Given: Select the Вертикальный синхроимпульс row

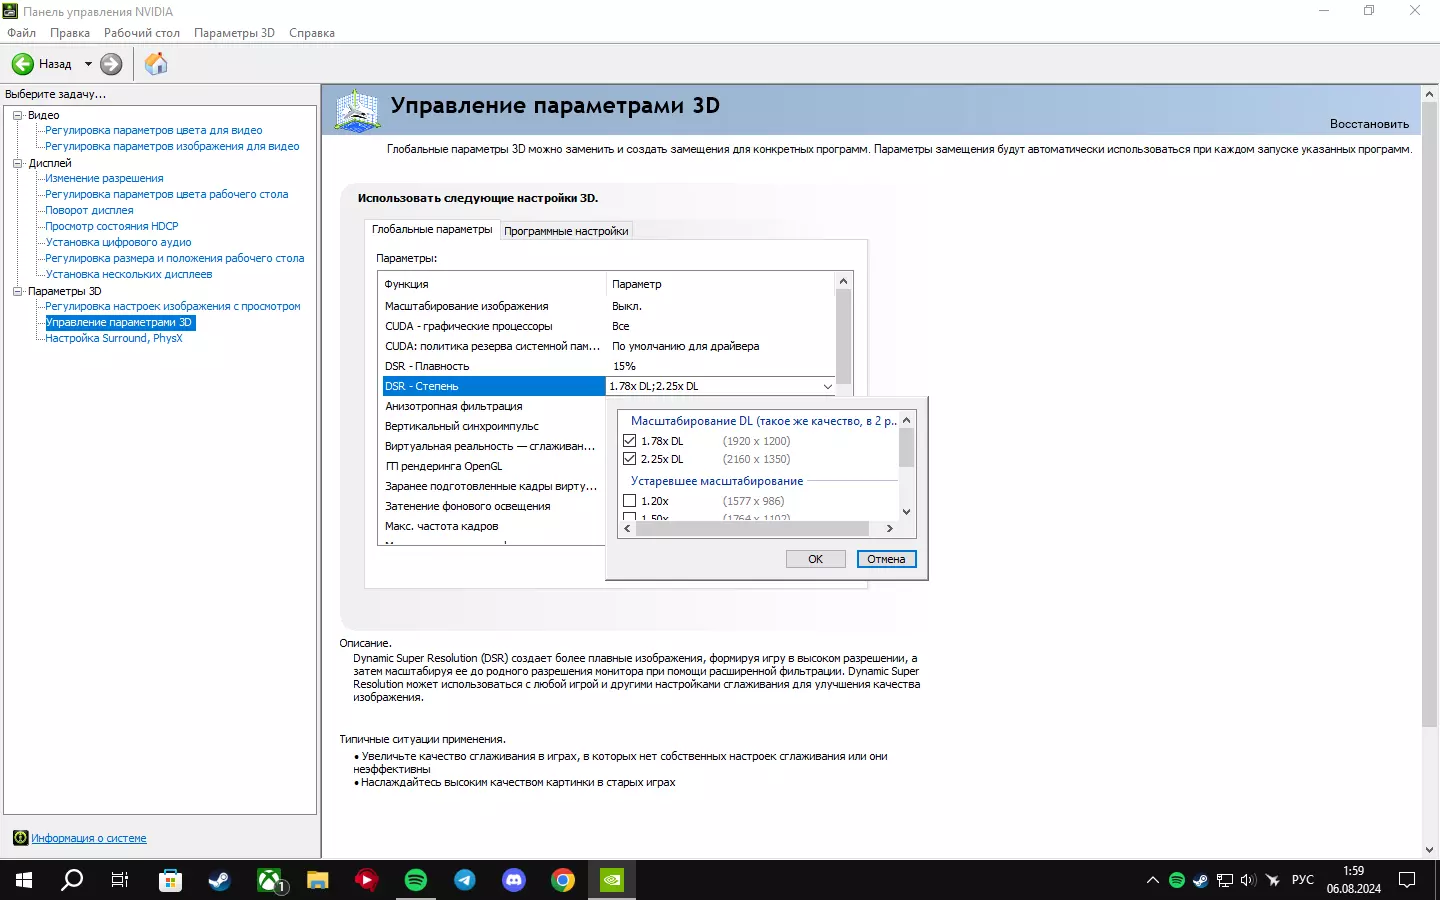Looking at the screenshot, I should pyautogui.click(x=494, y=426).
